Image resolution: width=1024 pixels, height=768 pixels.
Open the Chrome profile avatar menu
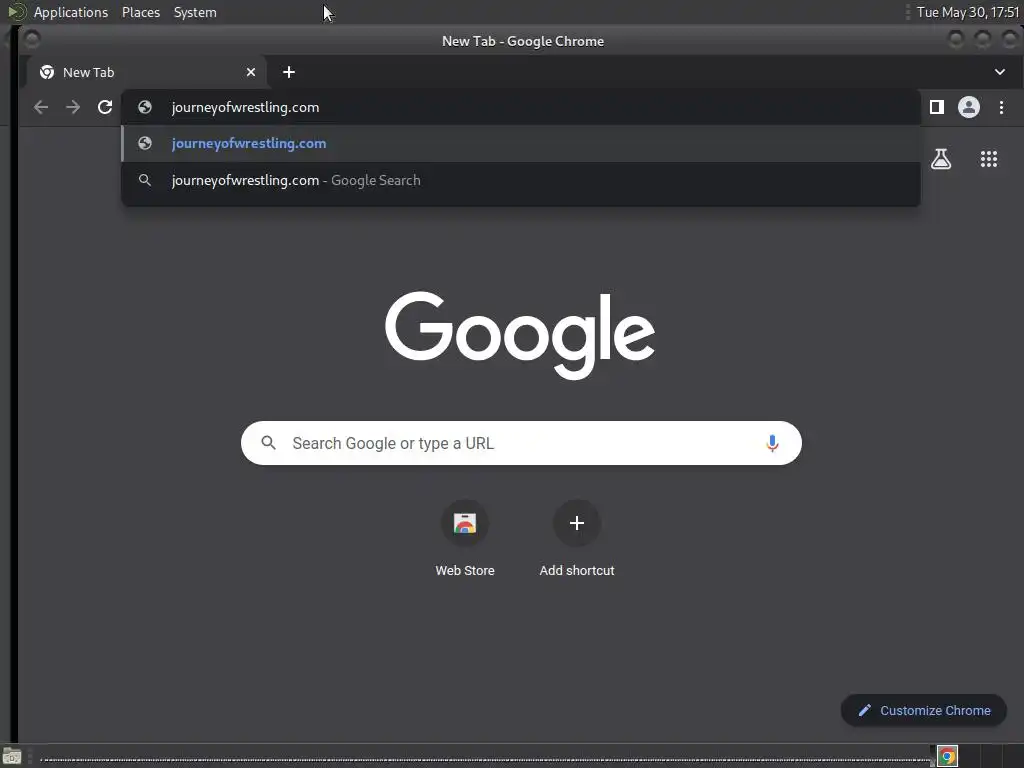click(x=968, y=107)
